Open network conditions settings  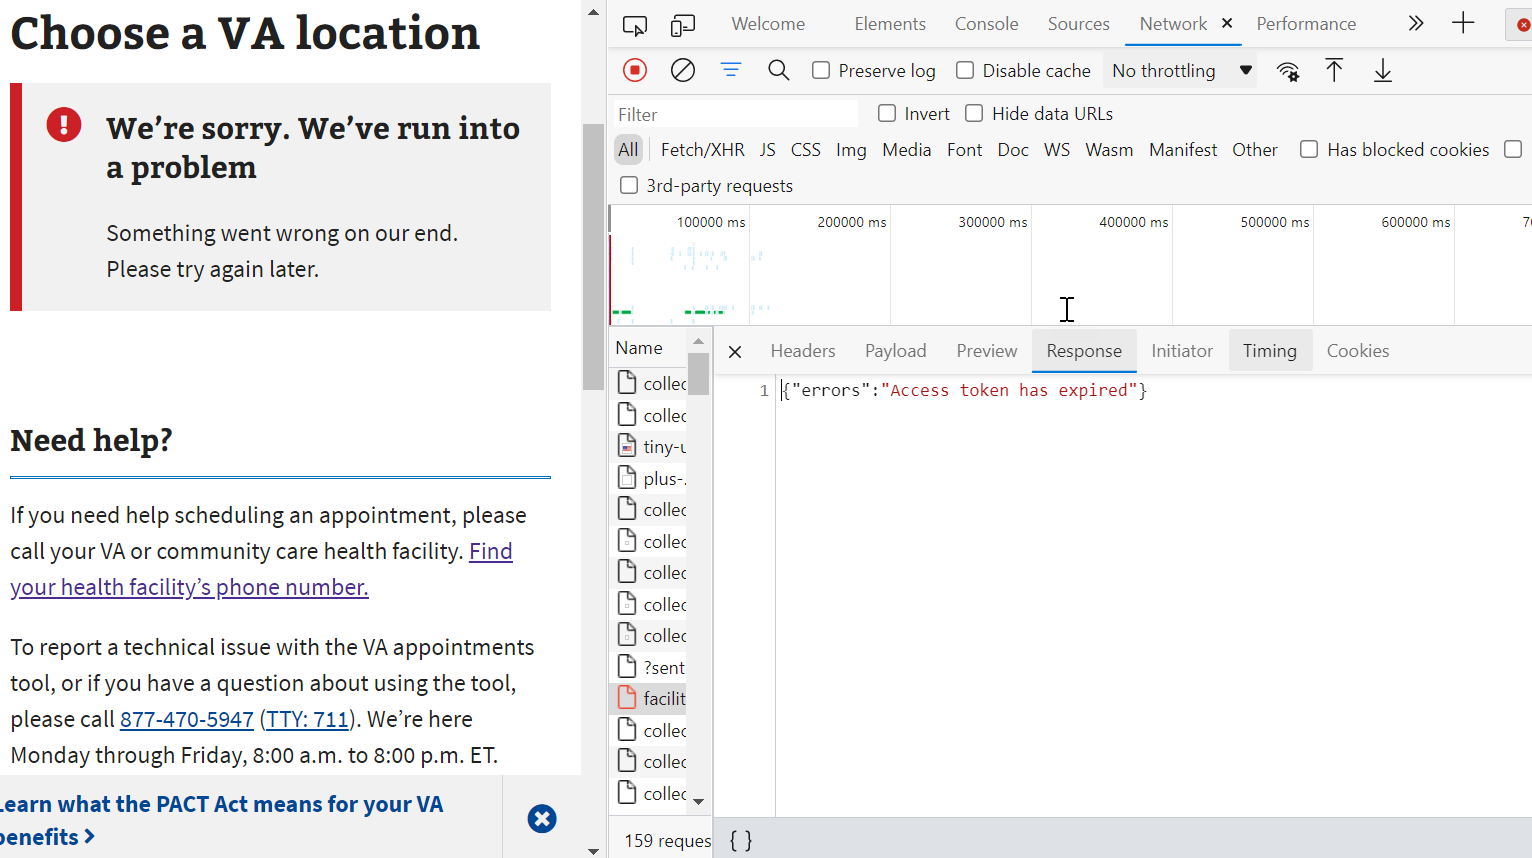coord(1288,70)
